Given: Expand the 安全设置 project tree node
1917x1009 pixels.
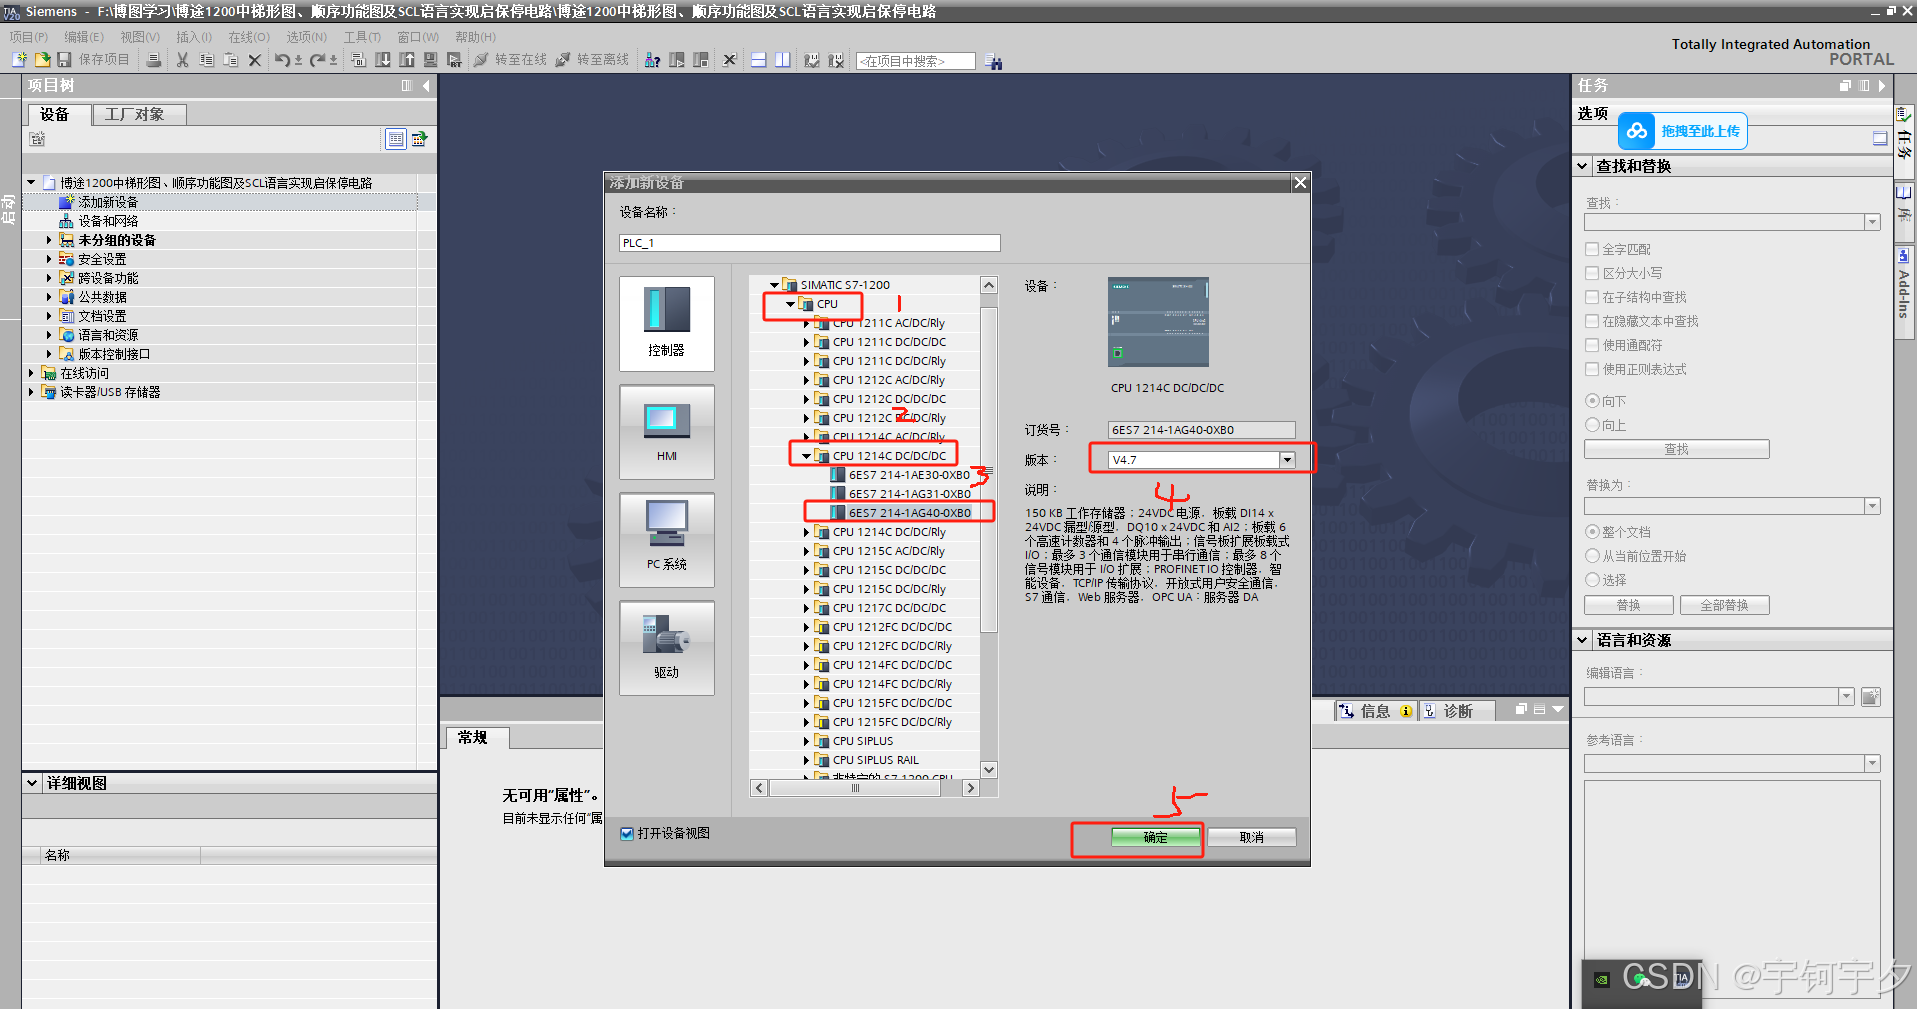Looking at the screenshot, I should (48, 259).
